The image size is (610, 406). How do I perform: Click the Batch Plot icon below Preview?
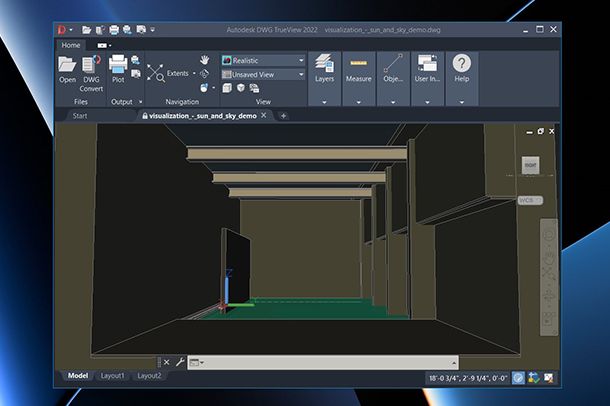click(x=136, y=74)
